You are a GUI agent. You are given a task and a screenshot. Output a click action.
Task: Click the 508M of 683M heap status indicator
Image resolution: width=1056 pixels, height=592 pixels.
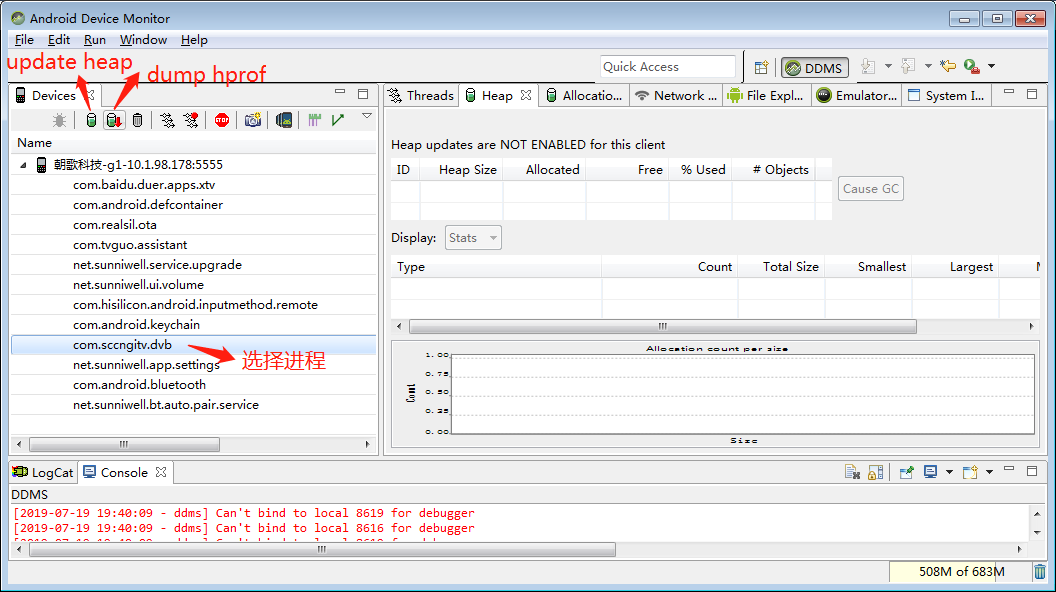click(961, 572)
